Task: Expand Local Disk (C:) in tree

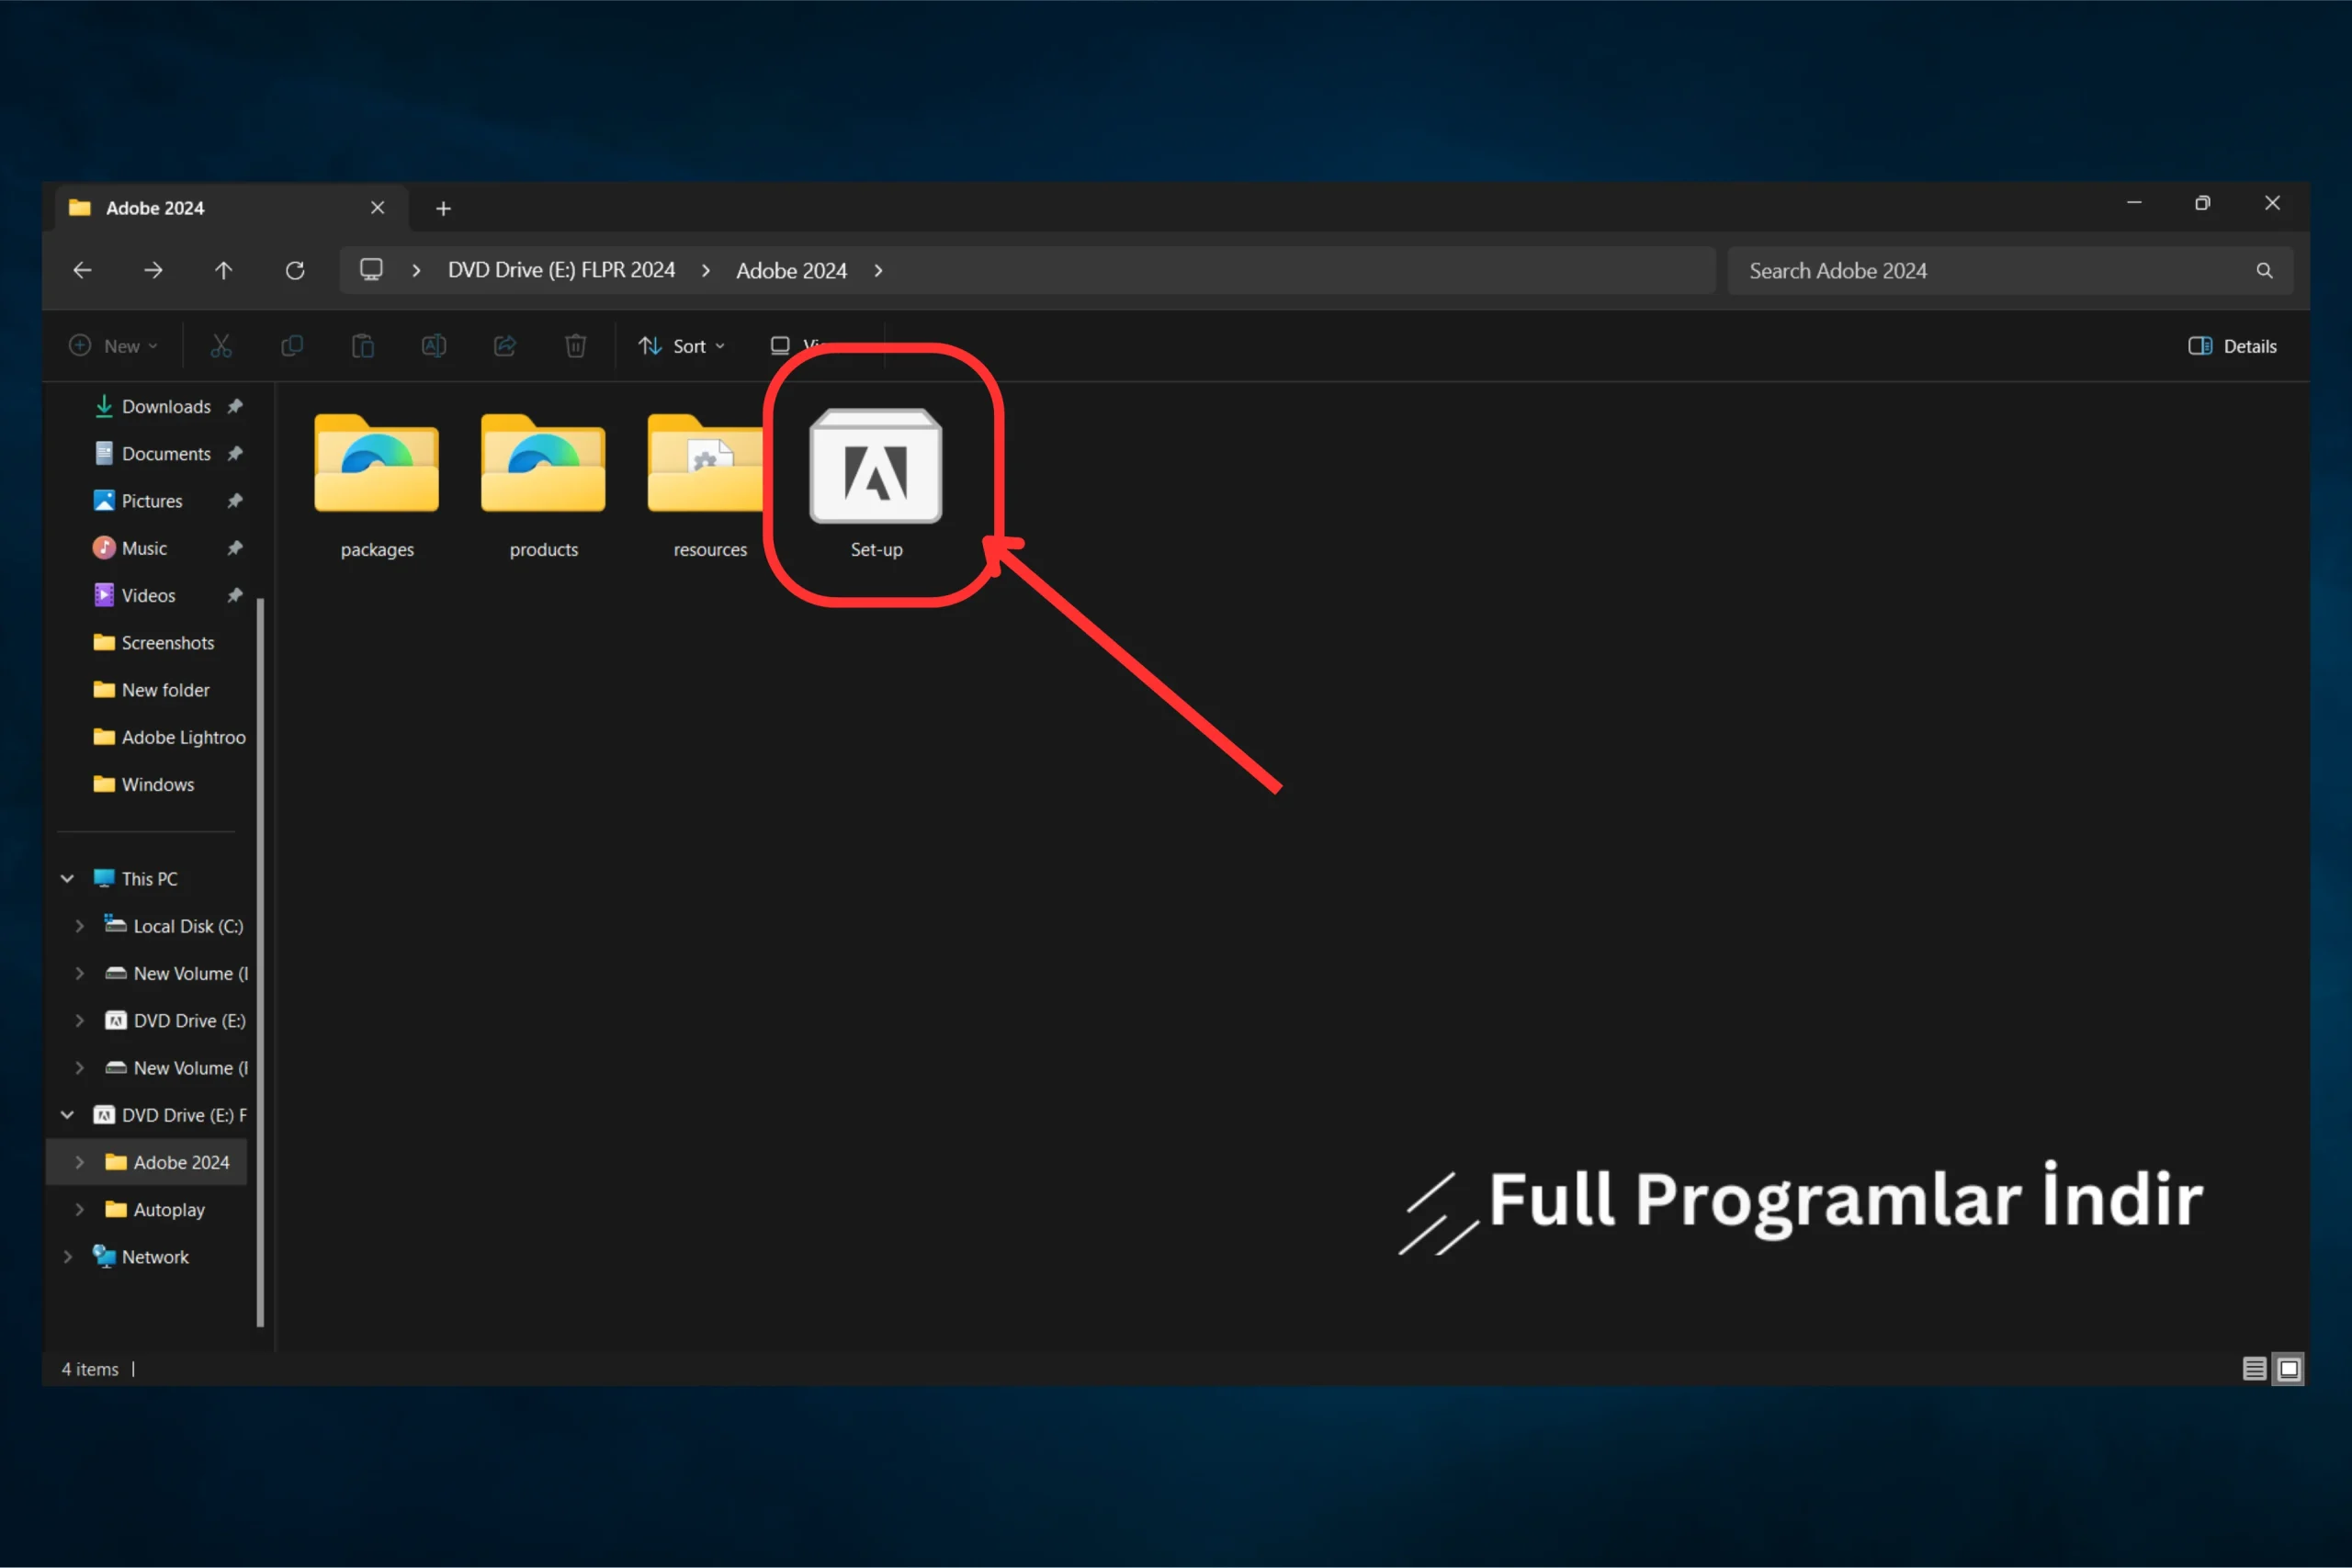Action: [79, 926]
